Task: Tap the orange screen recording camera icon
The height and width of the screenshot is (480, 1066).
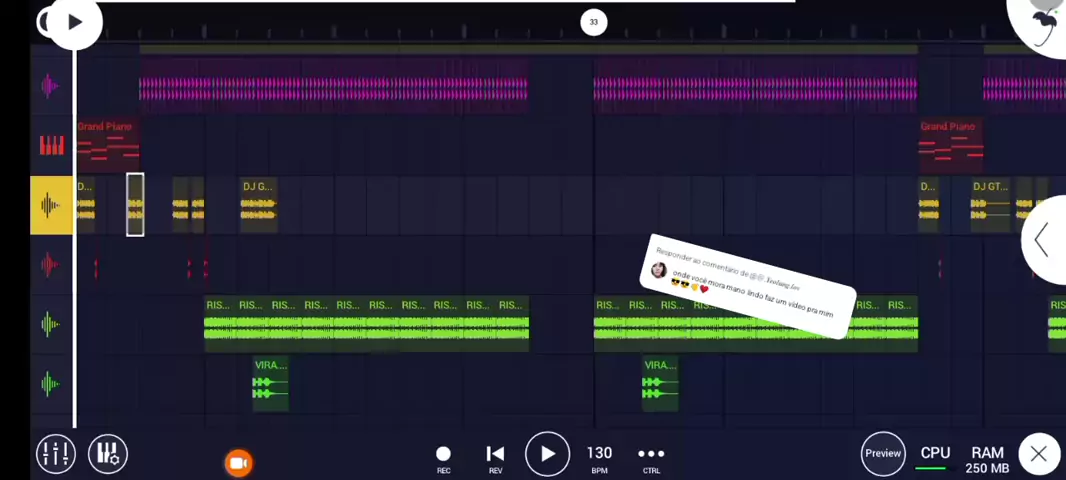Action: click(239, 463)
